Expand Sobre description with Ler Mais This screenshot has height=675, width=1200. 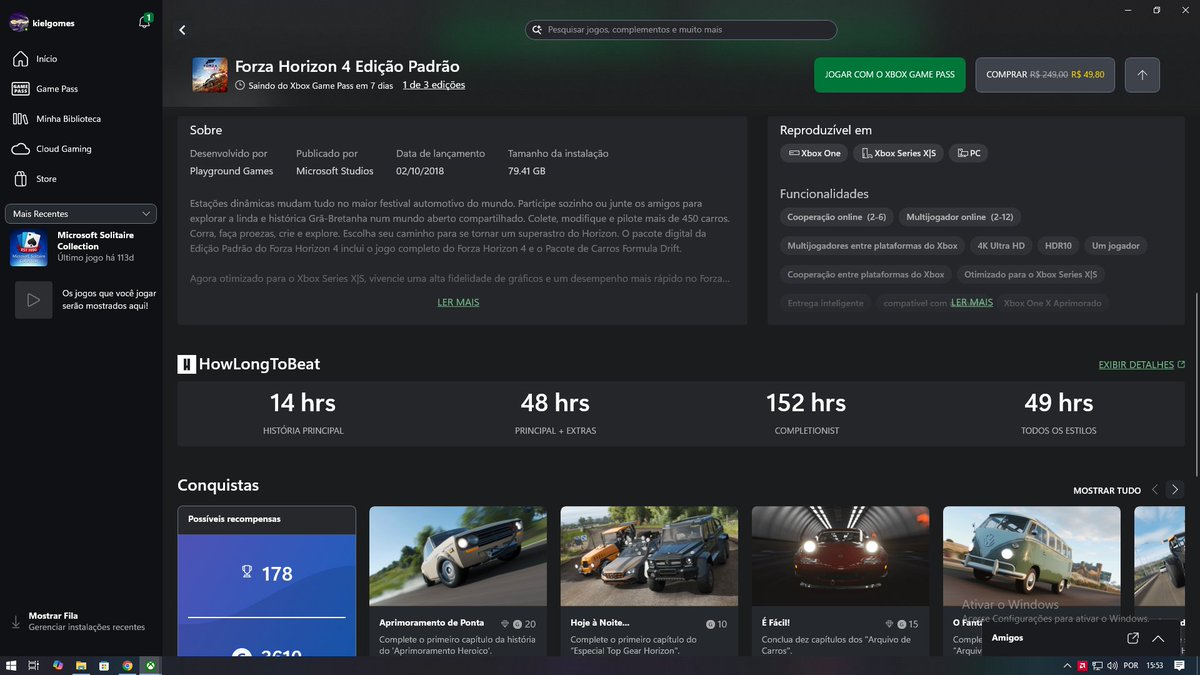(x=458, y=302)
